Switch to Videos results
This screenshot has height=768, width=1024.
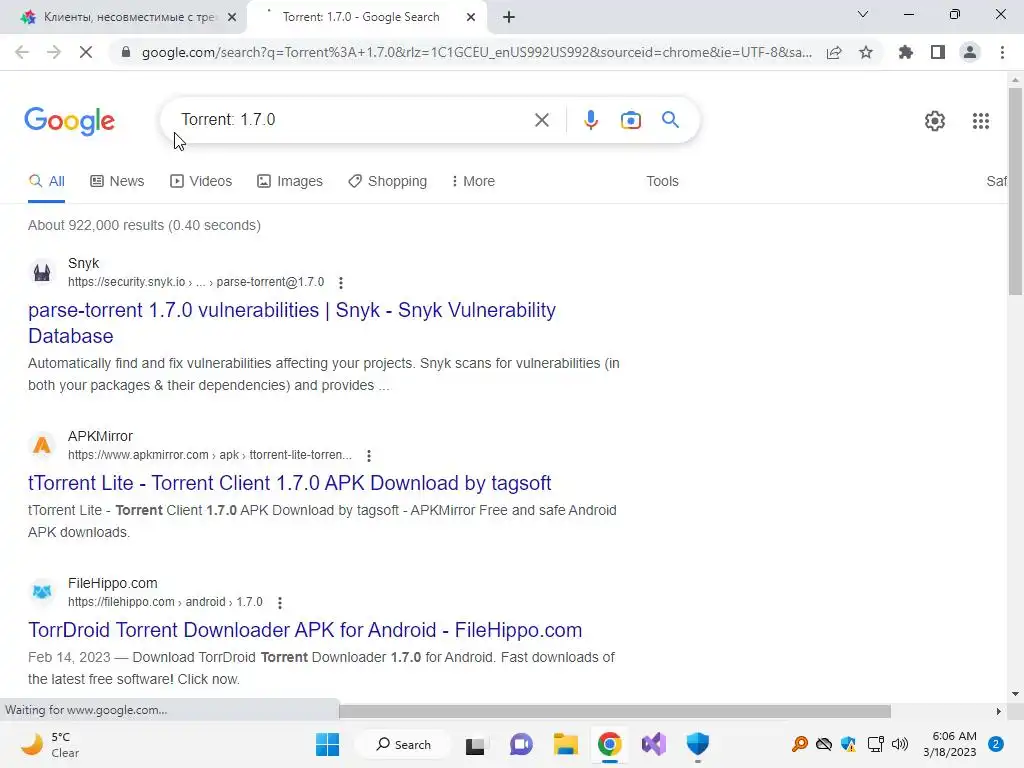point(200,181)
